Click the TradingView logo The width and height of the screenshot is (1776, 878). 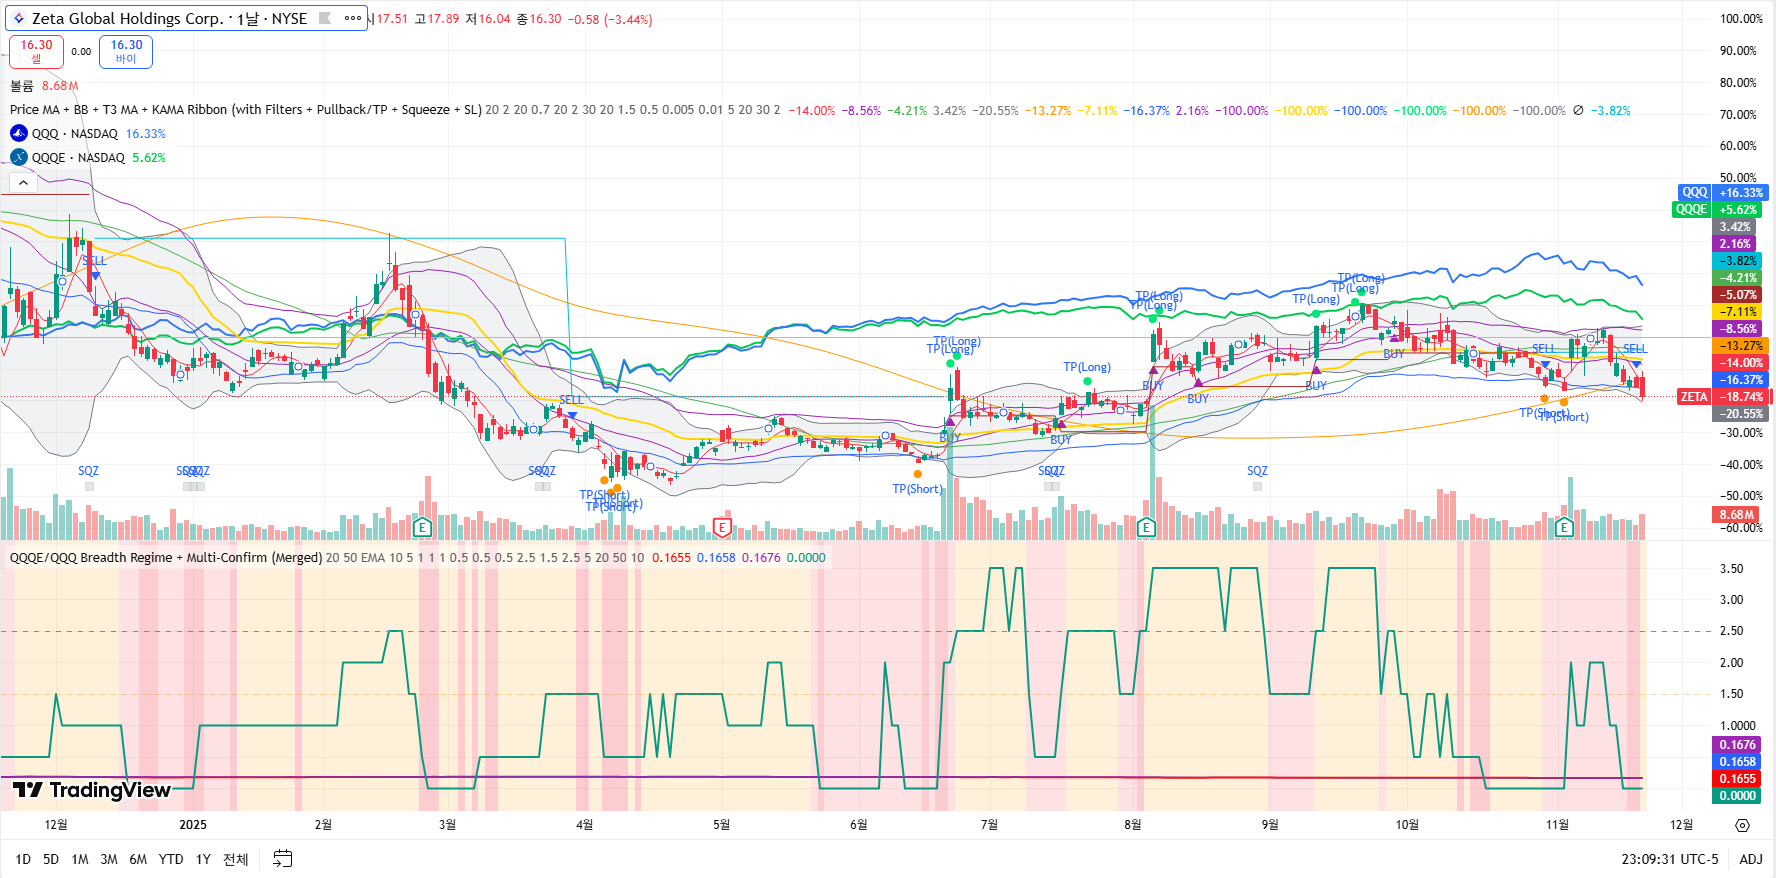point(92,790)
